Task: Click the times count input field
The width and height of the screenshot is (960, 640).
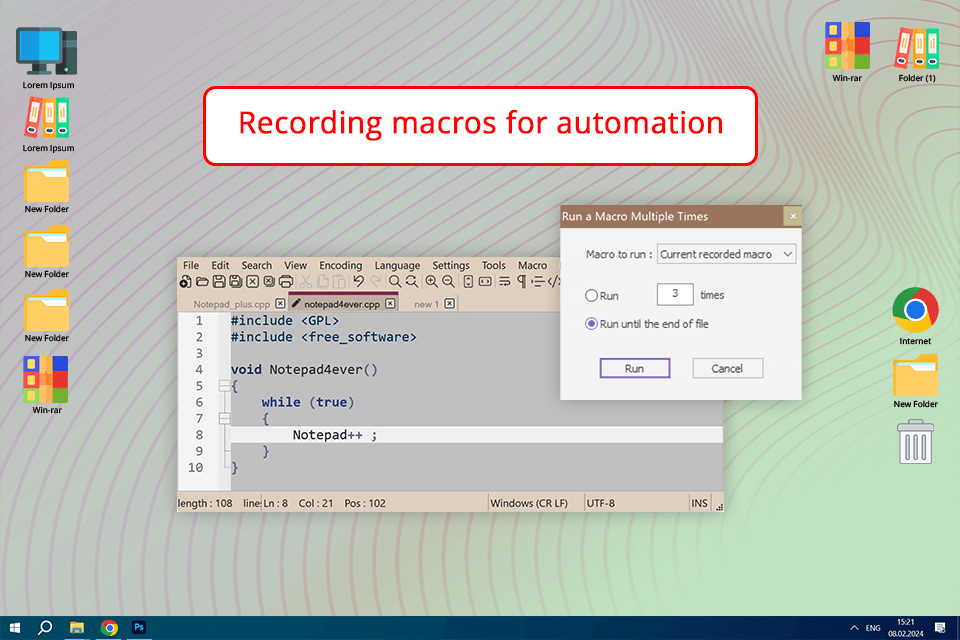Action: [675, 294]
